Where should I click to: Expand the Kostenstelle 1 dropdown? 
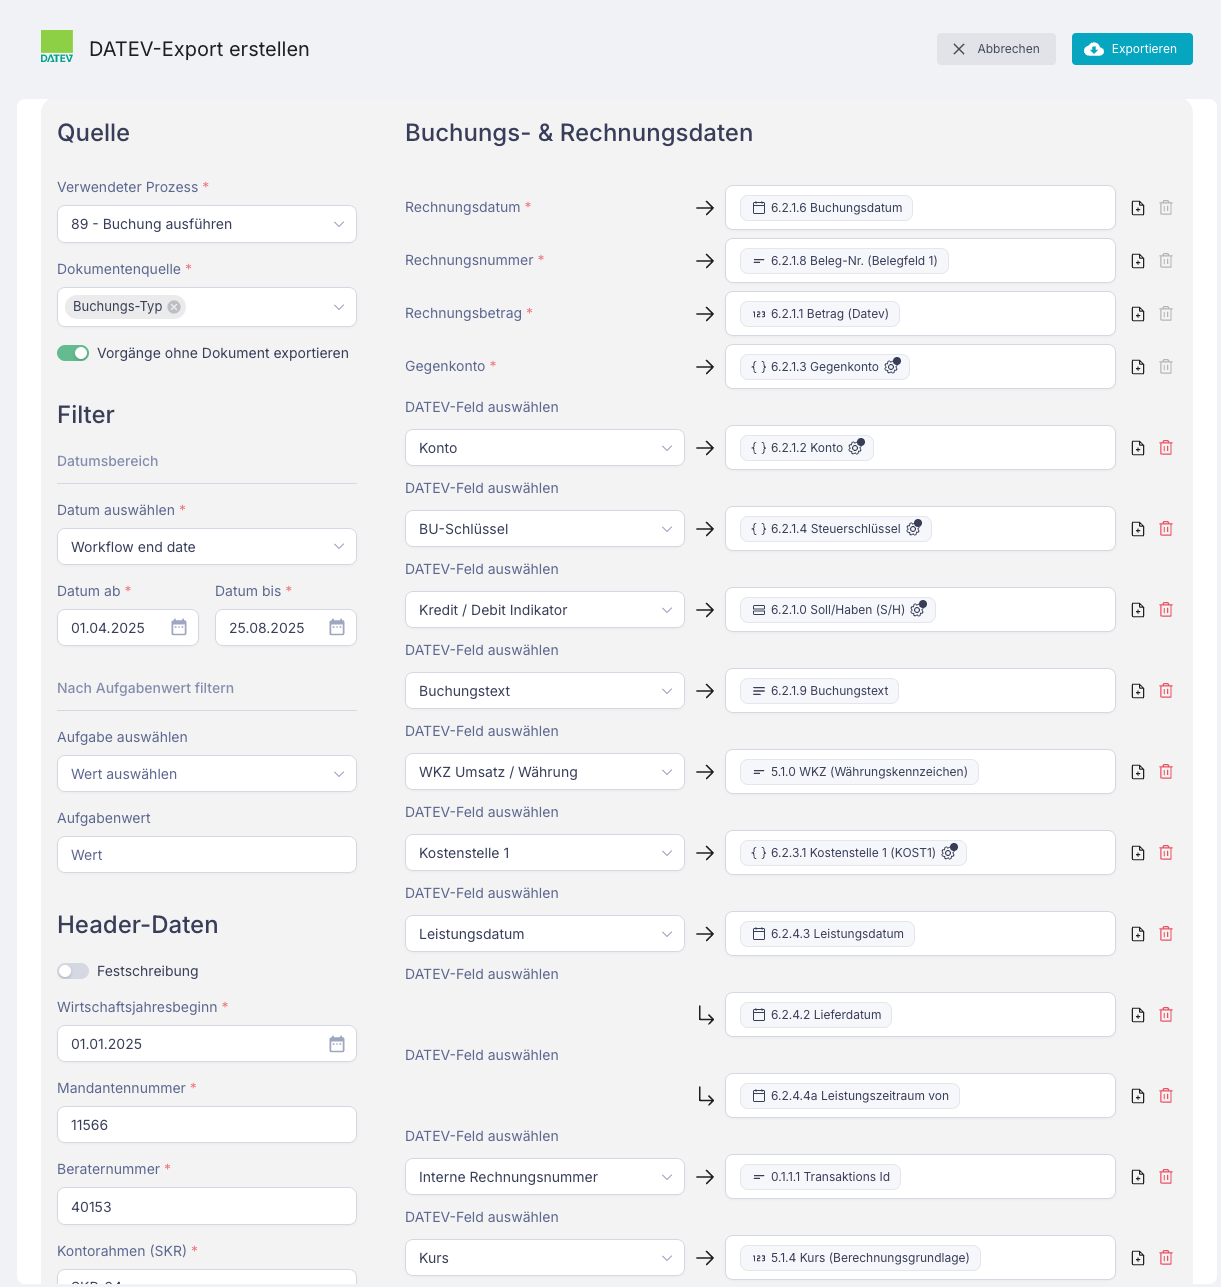[x=544, y=853]
